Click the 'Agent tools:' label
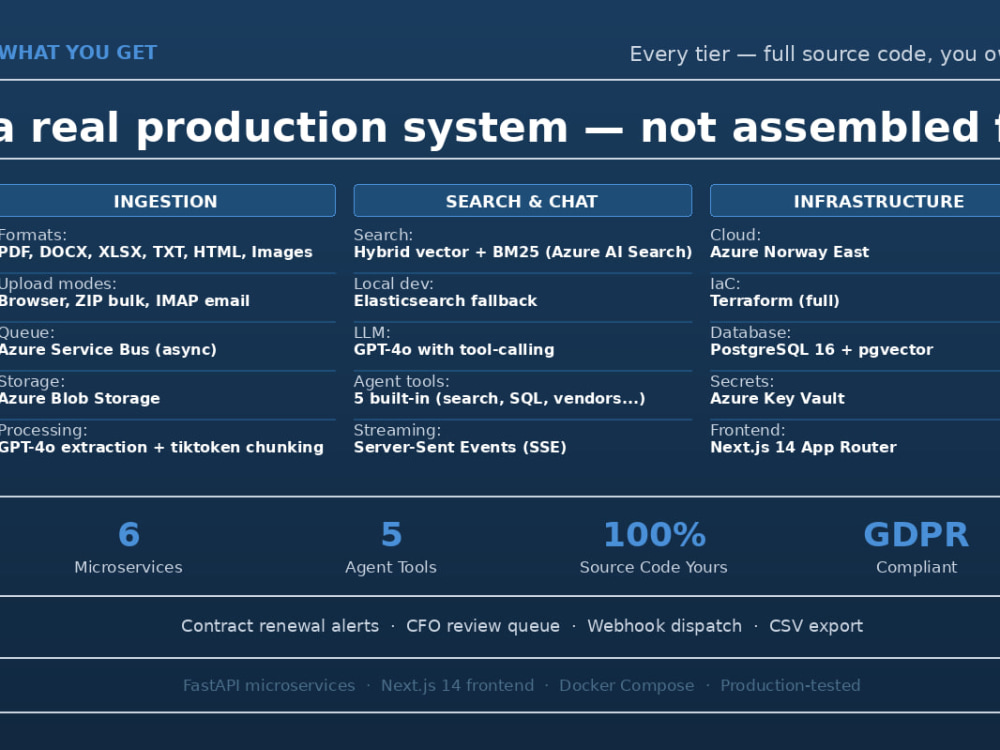Viewport: 1000px width, 750px height. [x=402, y=381]
